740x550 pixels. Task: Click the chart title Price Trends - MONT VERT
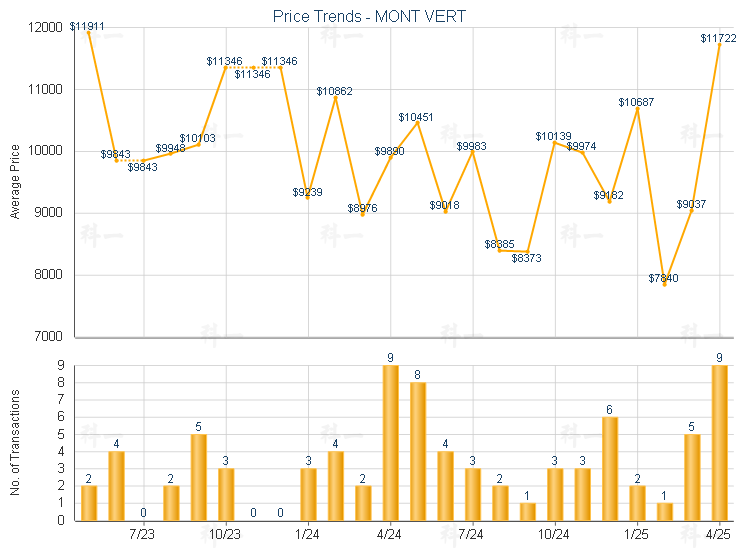pos(369,17)
